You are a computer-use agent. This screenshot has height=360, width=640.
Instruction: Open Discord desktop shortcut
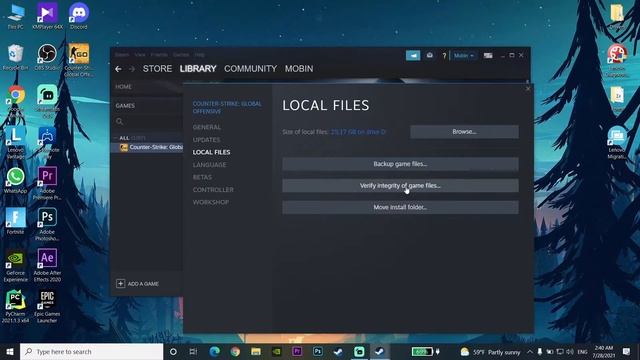point(79,16)
